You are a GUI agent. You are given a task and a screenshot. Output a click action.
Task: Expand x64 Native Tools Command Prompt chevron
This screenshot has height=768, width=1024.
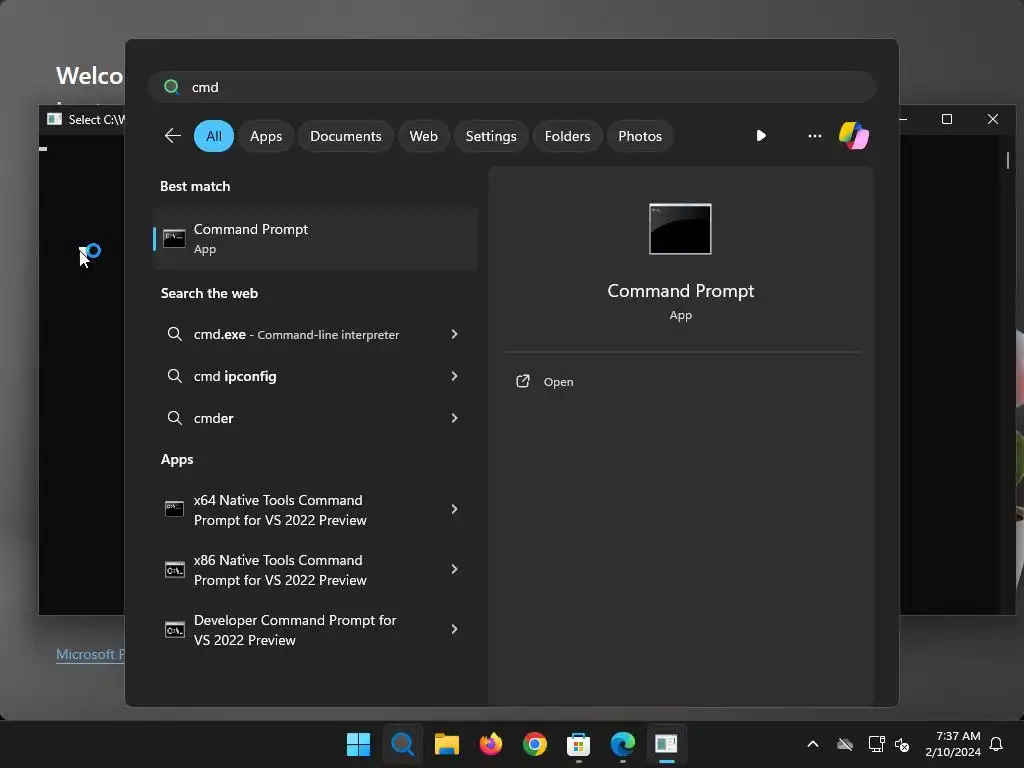pyautogui.click(x=455, y=509)
